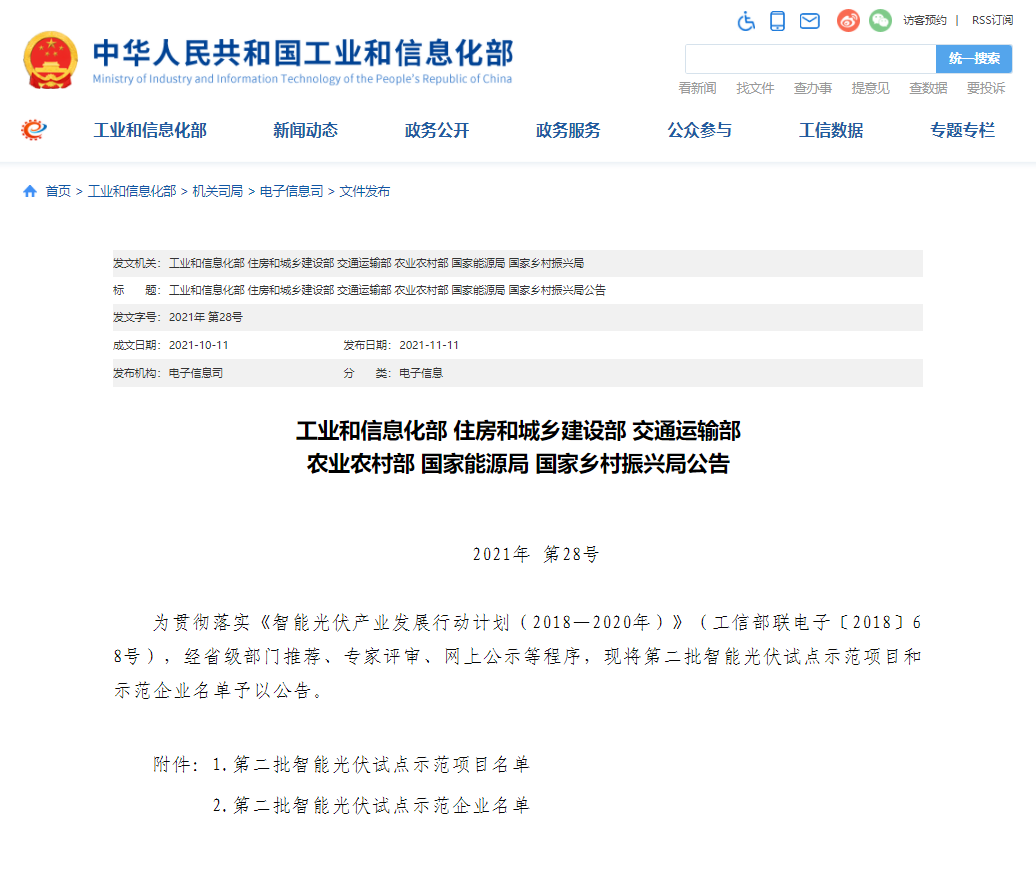This screenshot has width=1036, height=883.
Task: Click the accessibility wheelchair icon
Action: click(747, 21)
